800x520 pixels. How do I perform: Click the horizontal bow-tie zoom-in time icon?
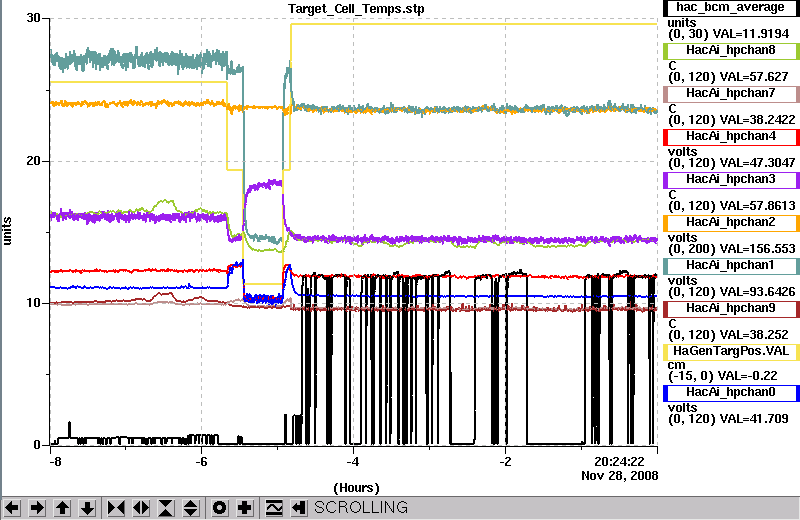(x=116, y=508)
